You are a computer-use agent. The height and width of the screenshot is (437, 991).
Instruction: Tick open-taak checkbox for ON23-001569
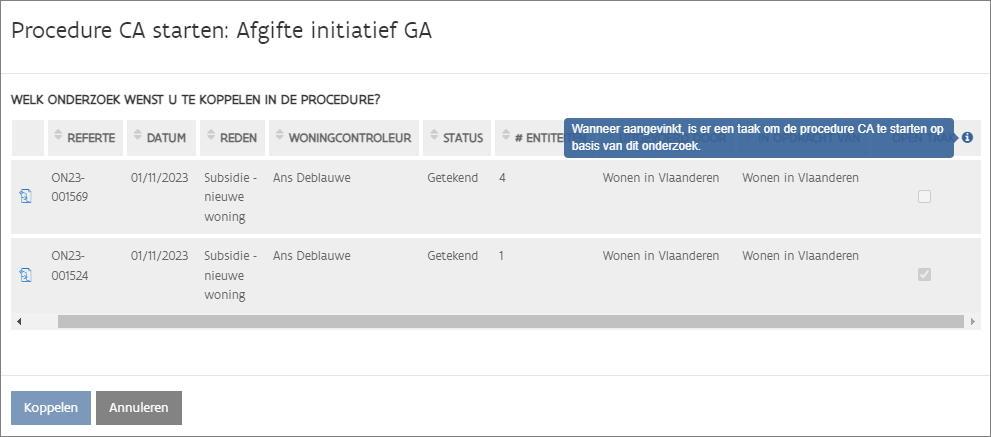(x=924, y=197)
